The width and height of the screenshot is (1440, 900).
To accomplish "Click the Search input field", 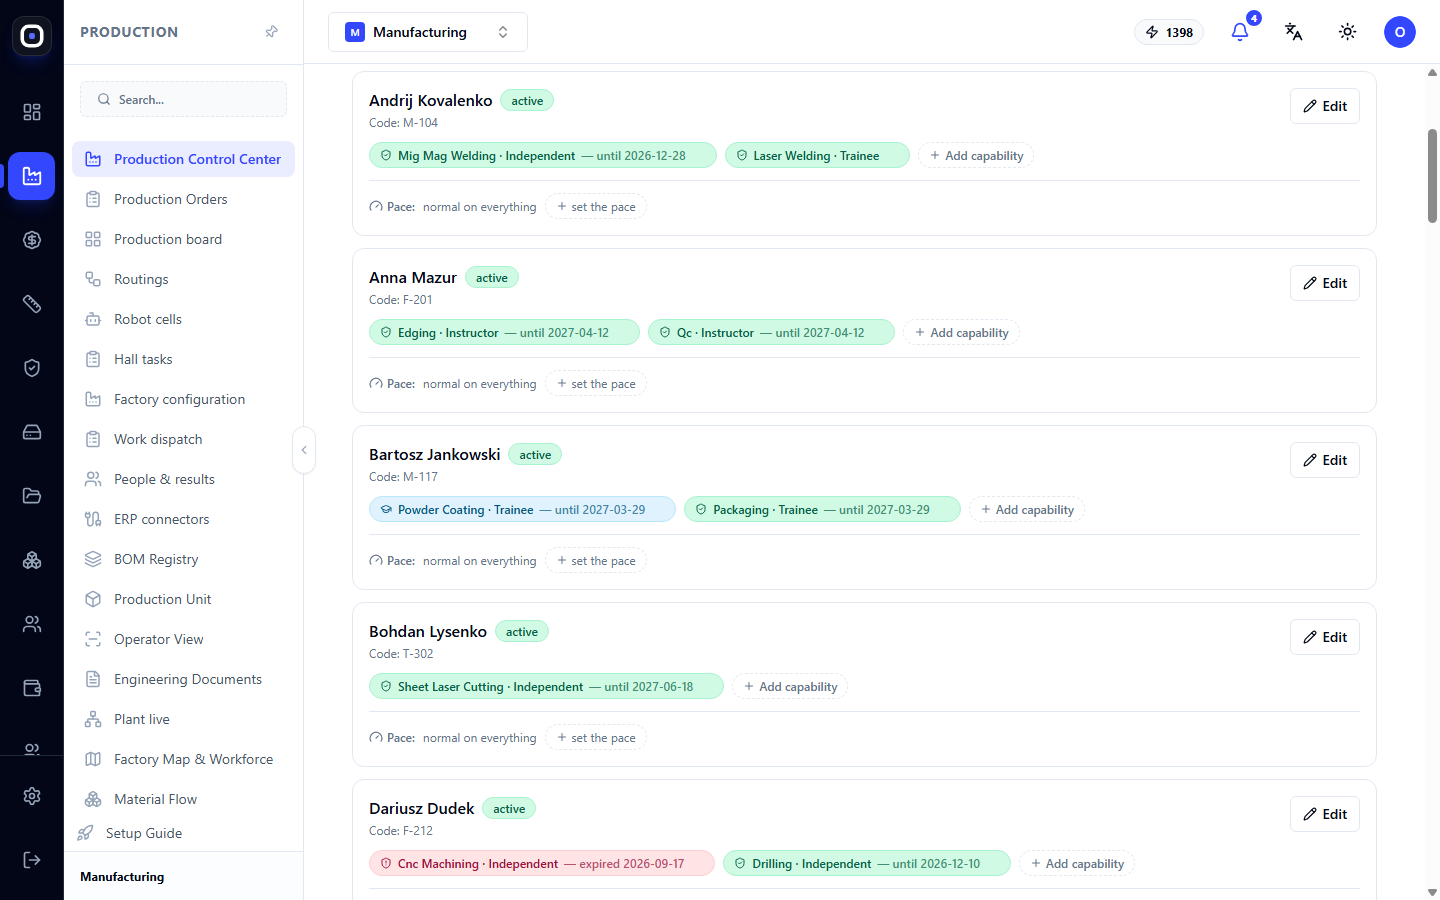I will point(183,99).
